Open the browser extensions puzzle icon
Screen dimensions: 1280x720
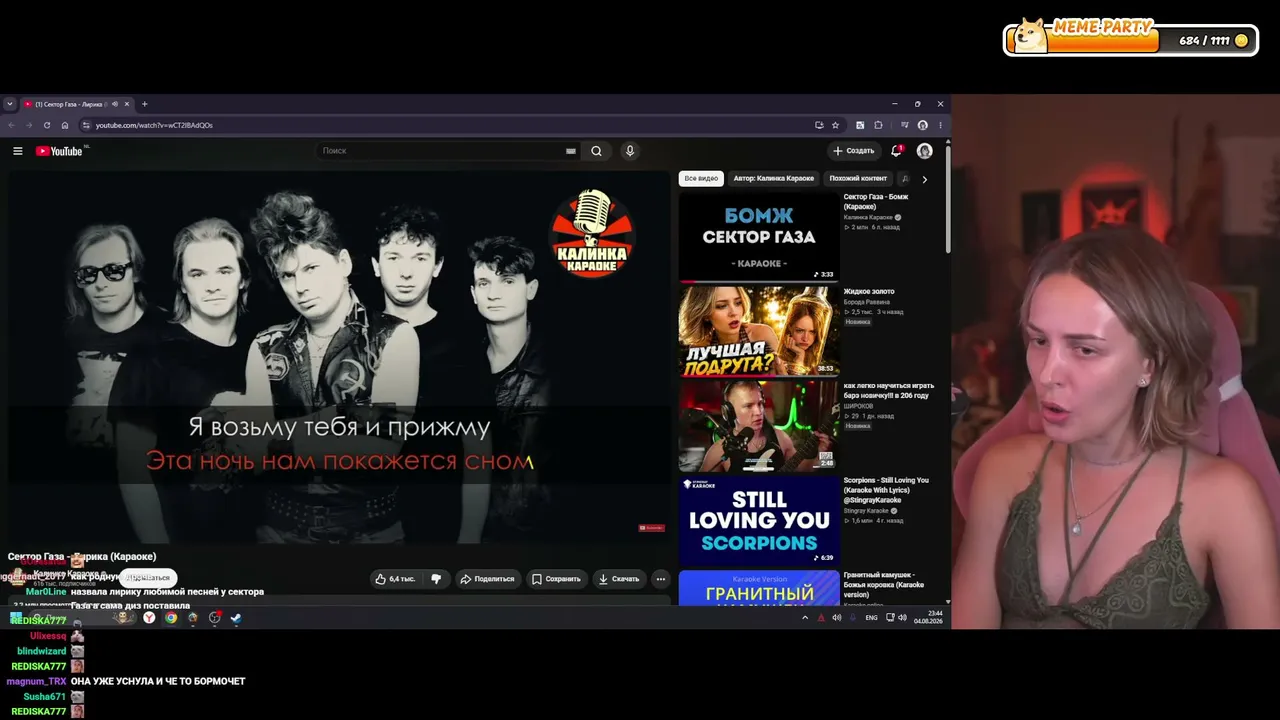tap(878, 125)
